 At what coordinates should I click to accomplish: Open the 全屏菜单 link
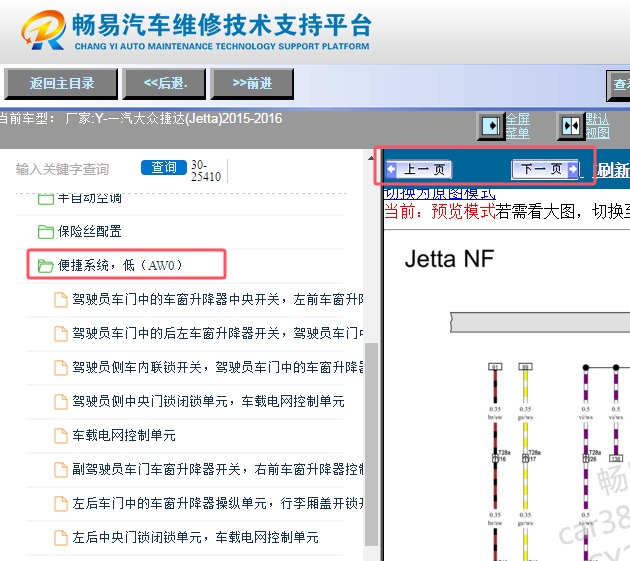[x=518, y=126]
